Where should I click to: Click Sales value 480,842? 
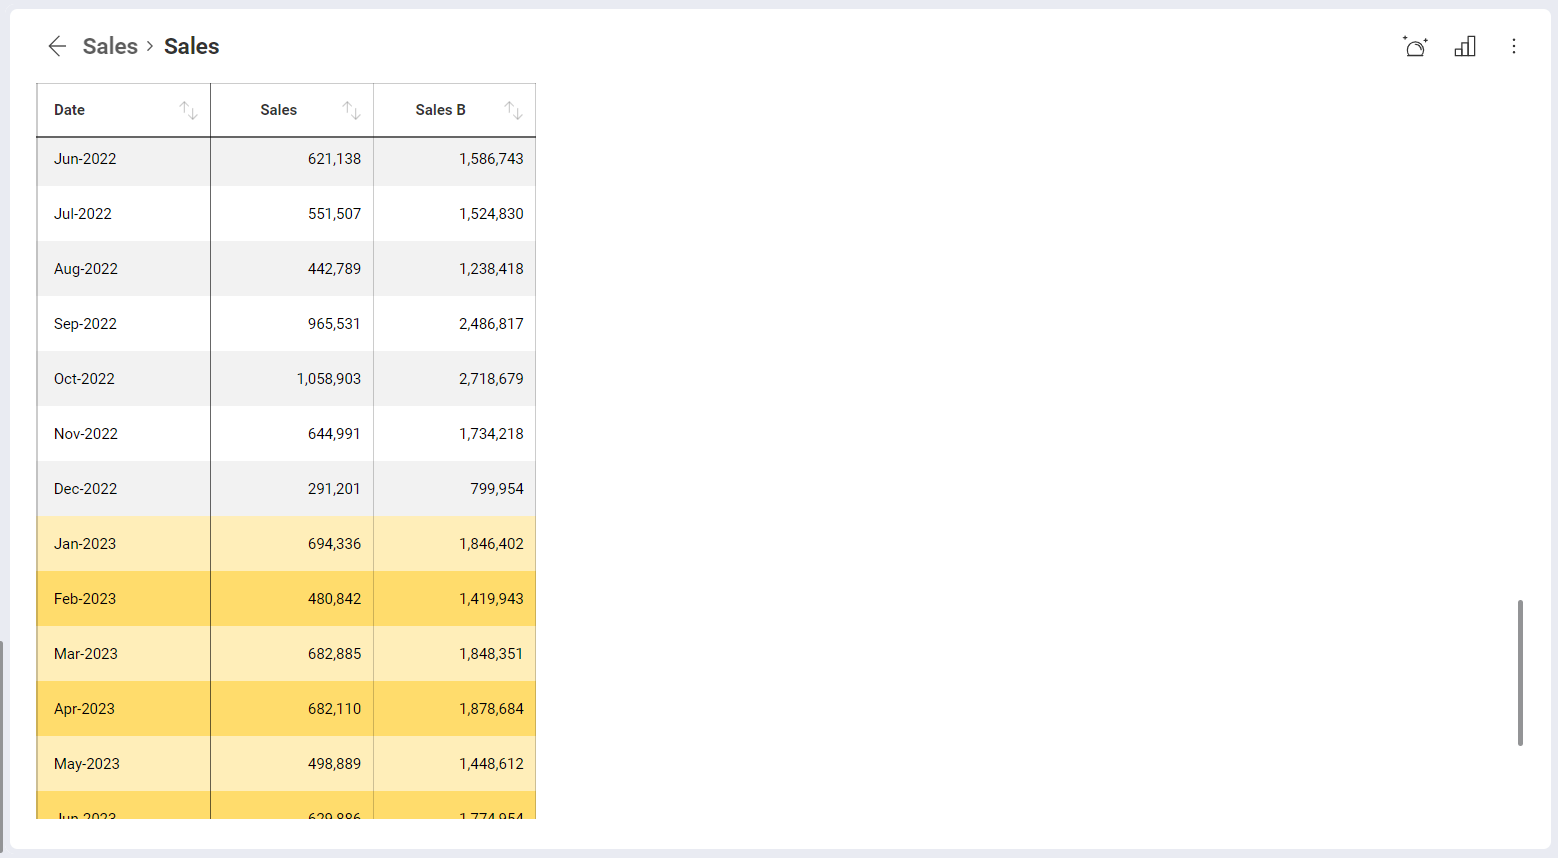334,599
